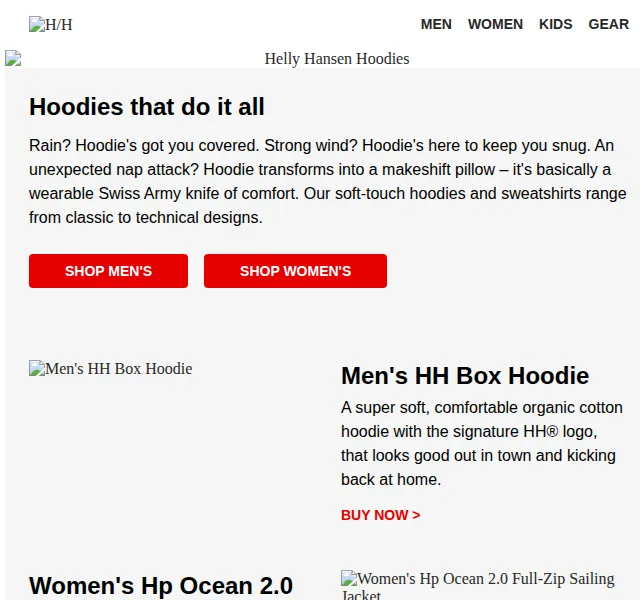The width and height of the screenshot is (640, 600).
Task: Click the Hoodies that do it all heading
Action: coord(147,107)
